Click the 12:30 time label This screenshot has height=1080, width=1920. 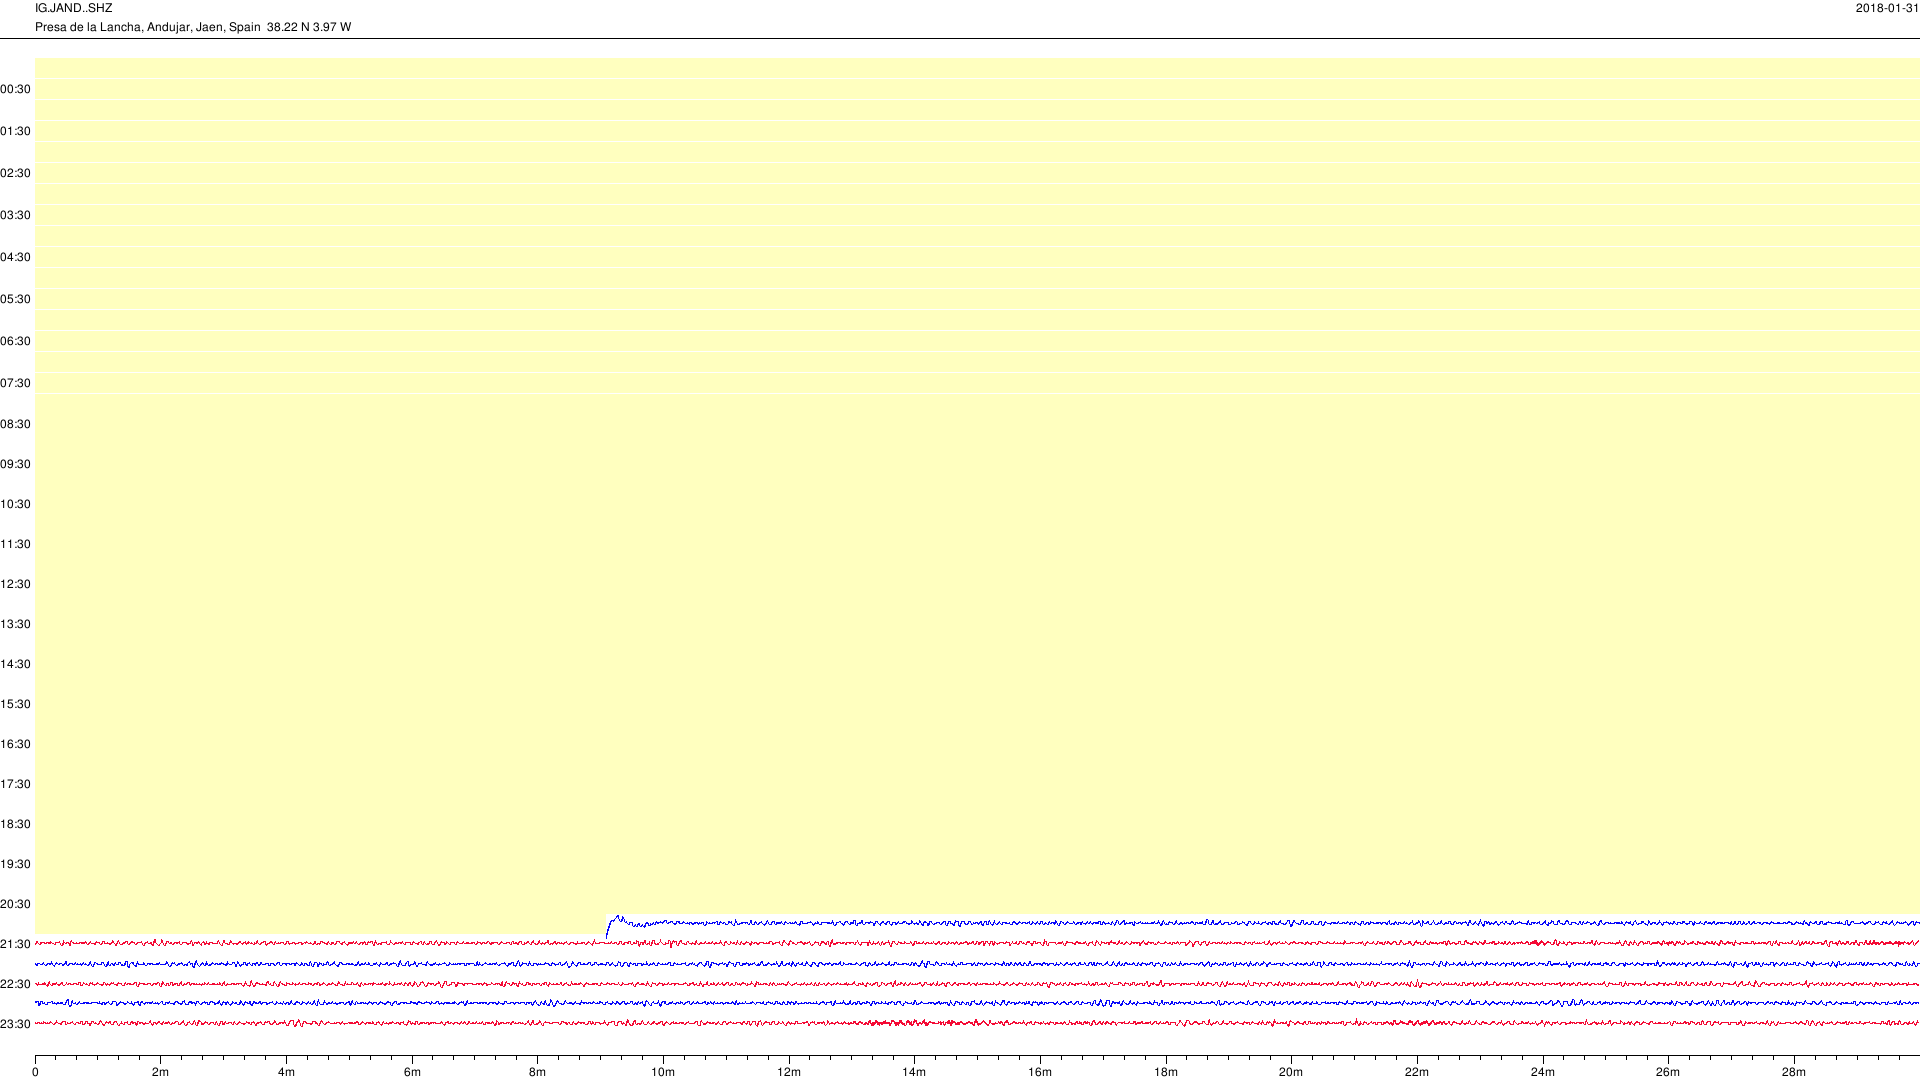pyautogui.click(x=15, y=584)
